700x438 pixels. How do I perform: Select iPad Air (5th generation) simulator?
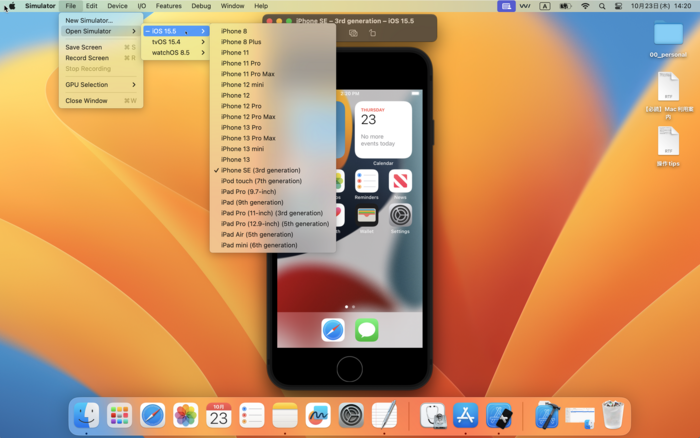[257, 234]
